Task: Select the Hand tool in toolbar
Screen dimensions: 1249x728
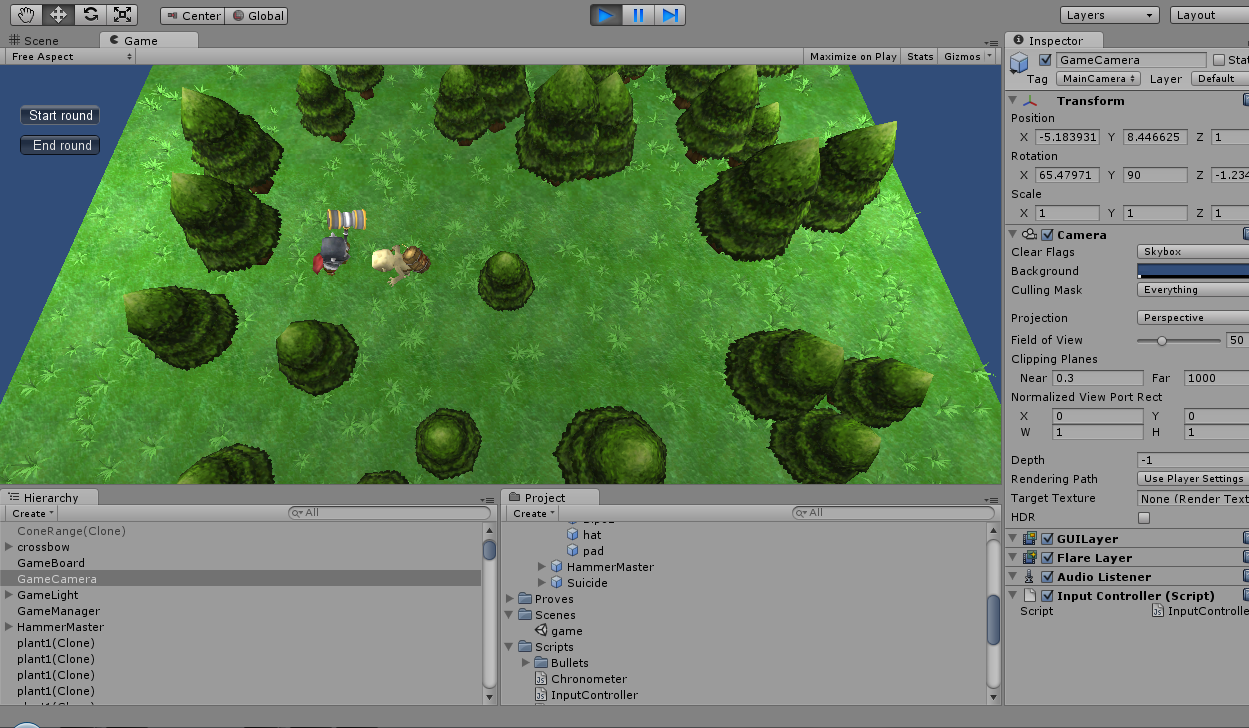Action: [27, 14]
